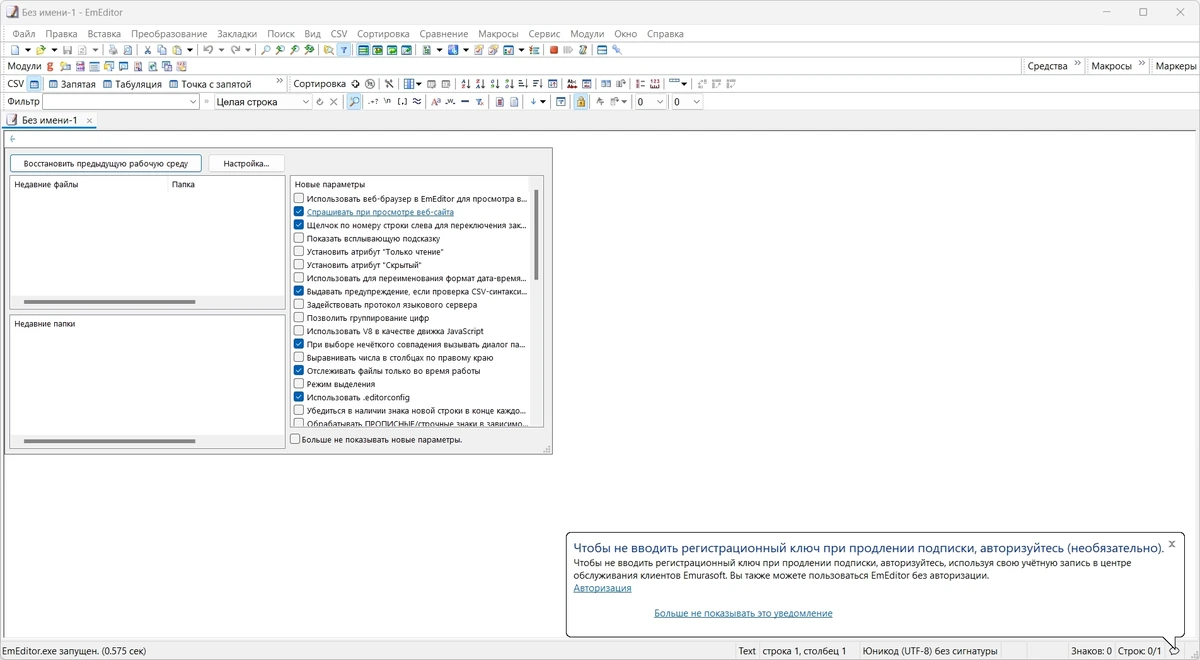
Task: Click the New file icon
Action: (14, 49)
